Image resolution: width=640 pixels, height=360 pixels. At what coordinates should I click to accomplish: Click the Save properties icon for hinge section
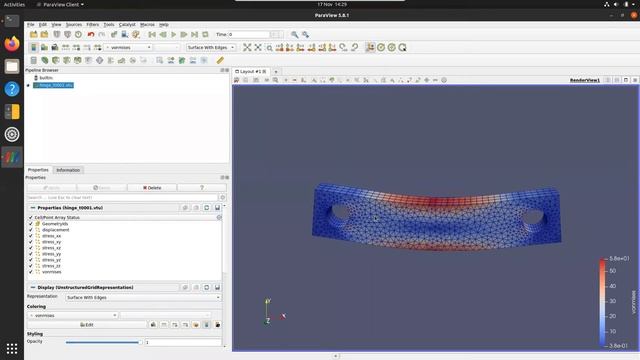pos(217,208)
